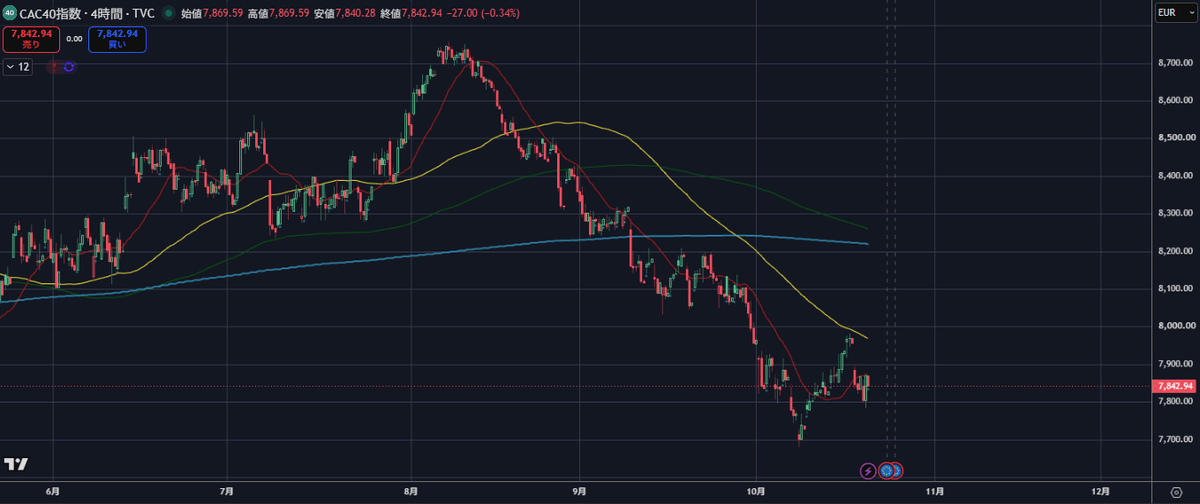Click the green market status dot
Screen dimensions: 1200x504
[x=167, y=14]
